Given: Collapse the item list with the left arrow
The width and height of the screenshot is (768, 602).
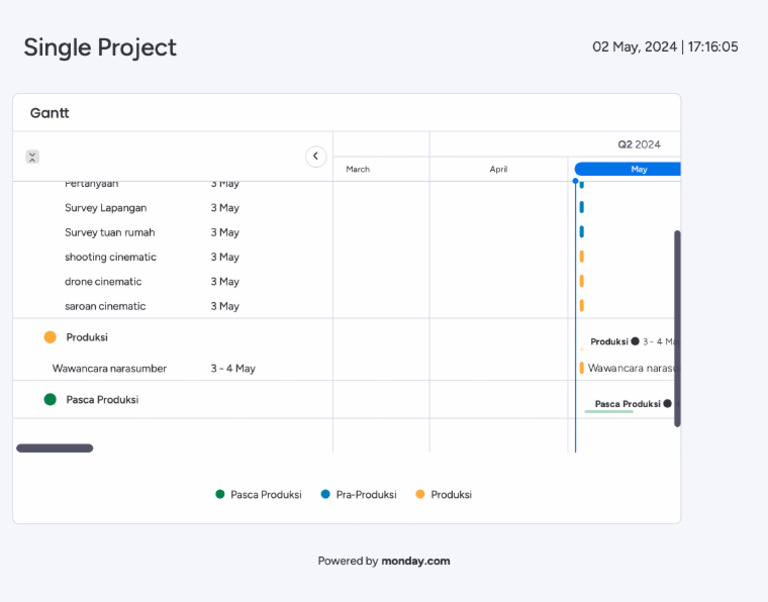Looking at the screenshot, I should [316, 156].
